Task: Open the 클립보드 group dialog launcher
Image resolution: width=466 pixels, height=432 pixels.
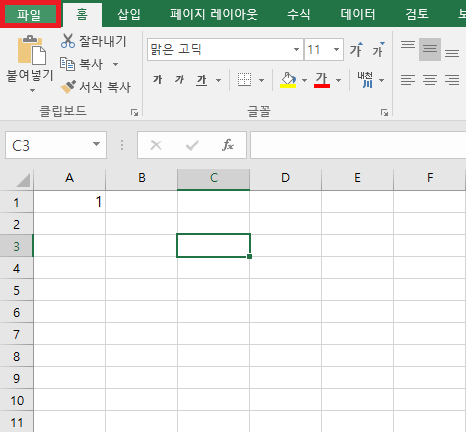Action: 134,112
